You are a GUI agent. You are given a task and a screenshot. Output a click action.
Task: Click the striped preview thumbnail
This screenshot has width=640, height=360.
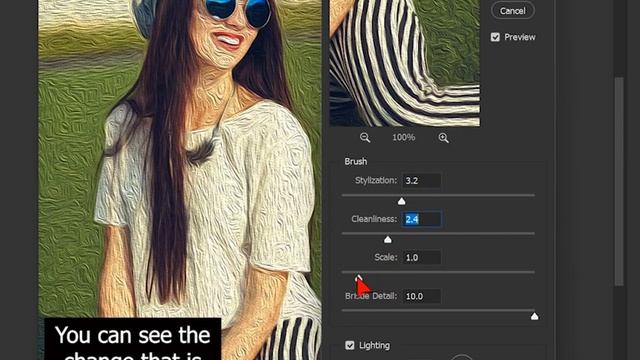[x=404, y=63]
